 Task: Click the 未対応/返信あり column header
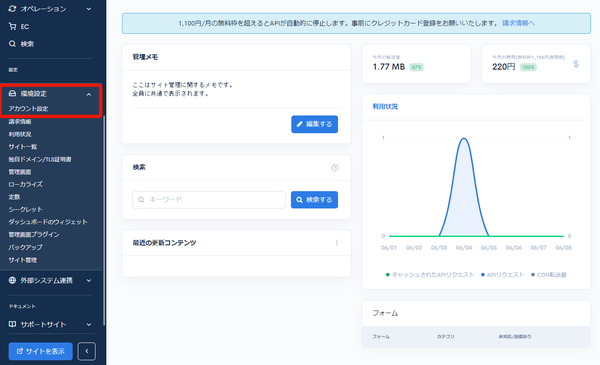[x=515, y=337]
